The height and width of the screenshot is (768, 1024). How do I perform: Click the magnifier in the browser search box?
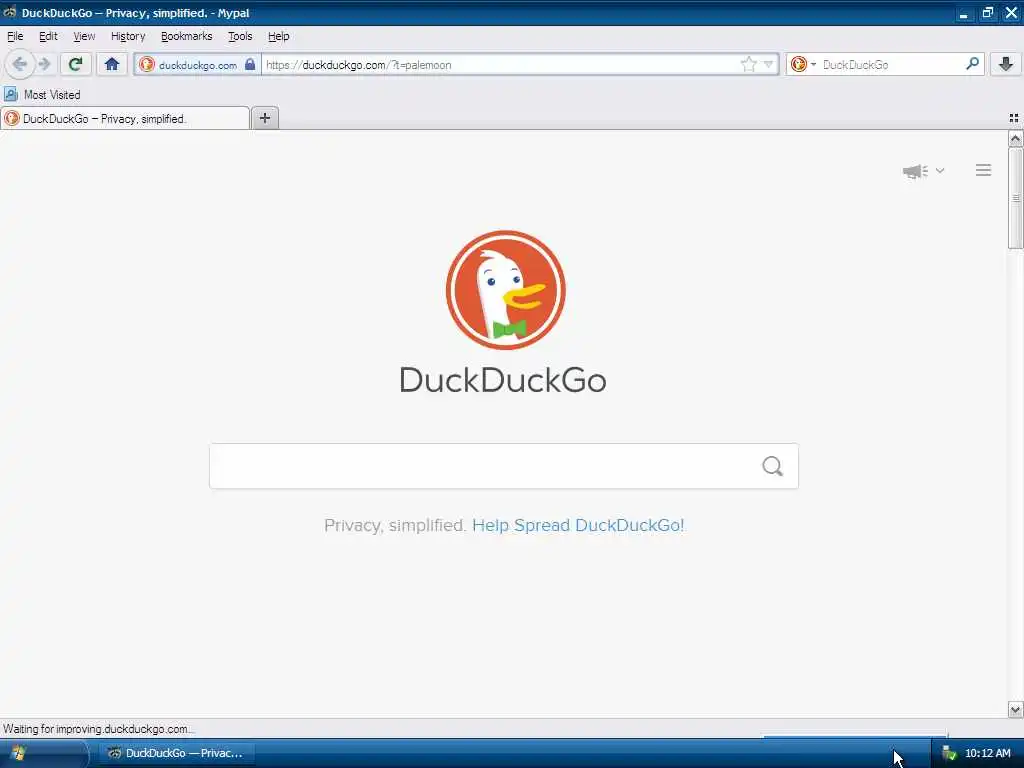tap(972, 64)
